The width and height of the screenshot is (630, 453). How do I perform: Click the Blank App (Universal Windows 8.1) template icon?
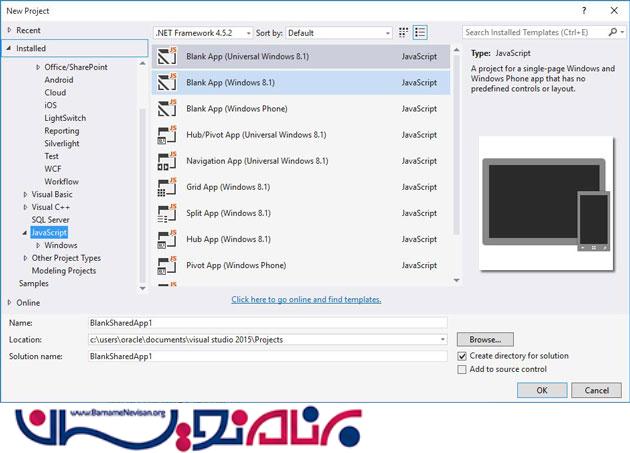[167, 56]
